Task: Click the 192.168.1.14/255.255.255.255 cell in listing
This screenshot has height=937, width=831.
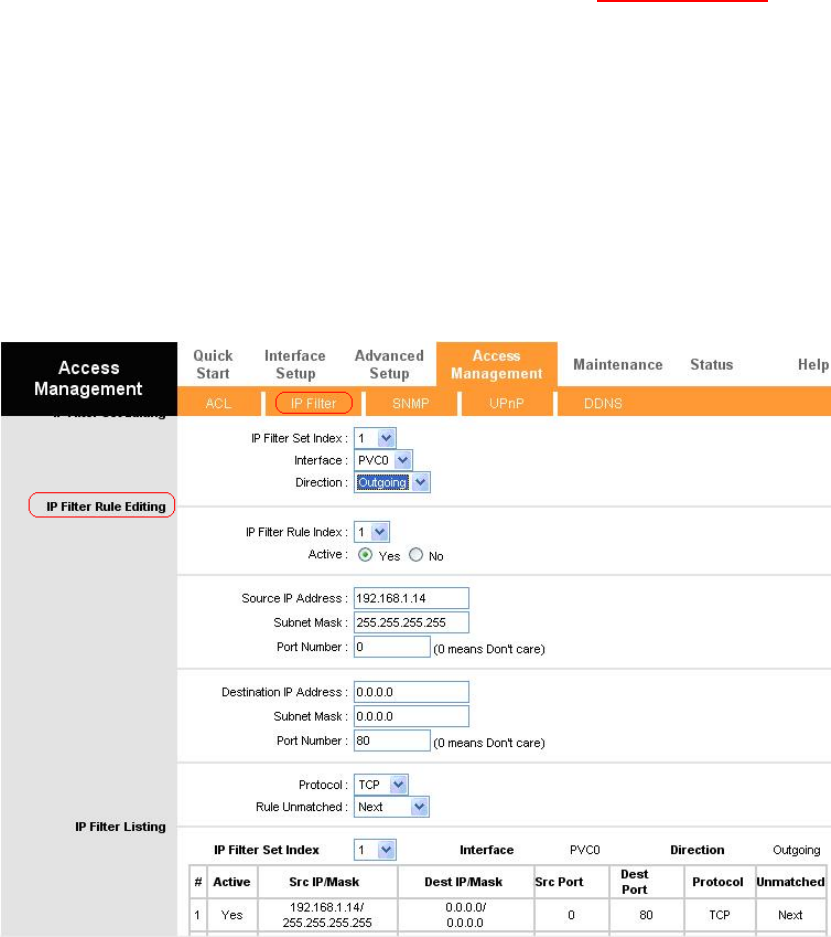Action: (327, 915)
